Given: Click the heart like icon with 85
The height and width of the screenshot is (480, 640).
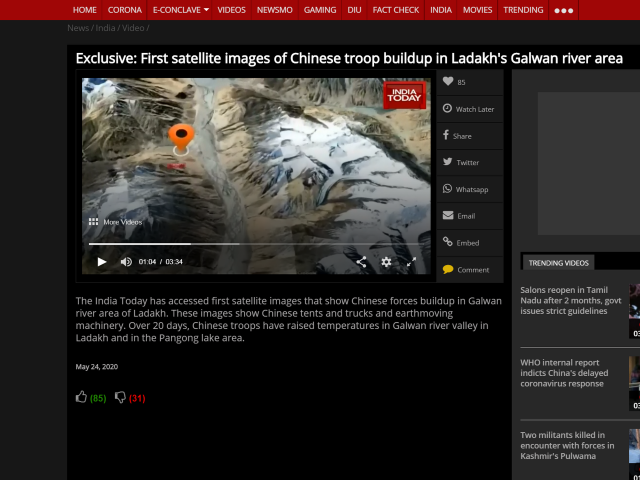Looking at the screenshot, I should (448, 81).
